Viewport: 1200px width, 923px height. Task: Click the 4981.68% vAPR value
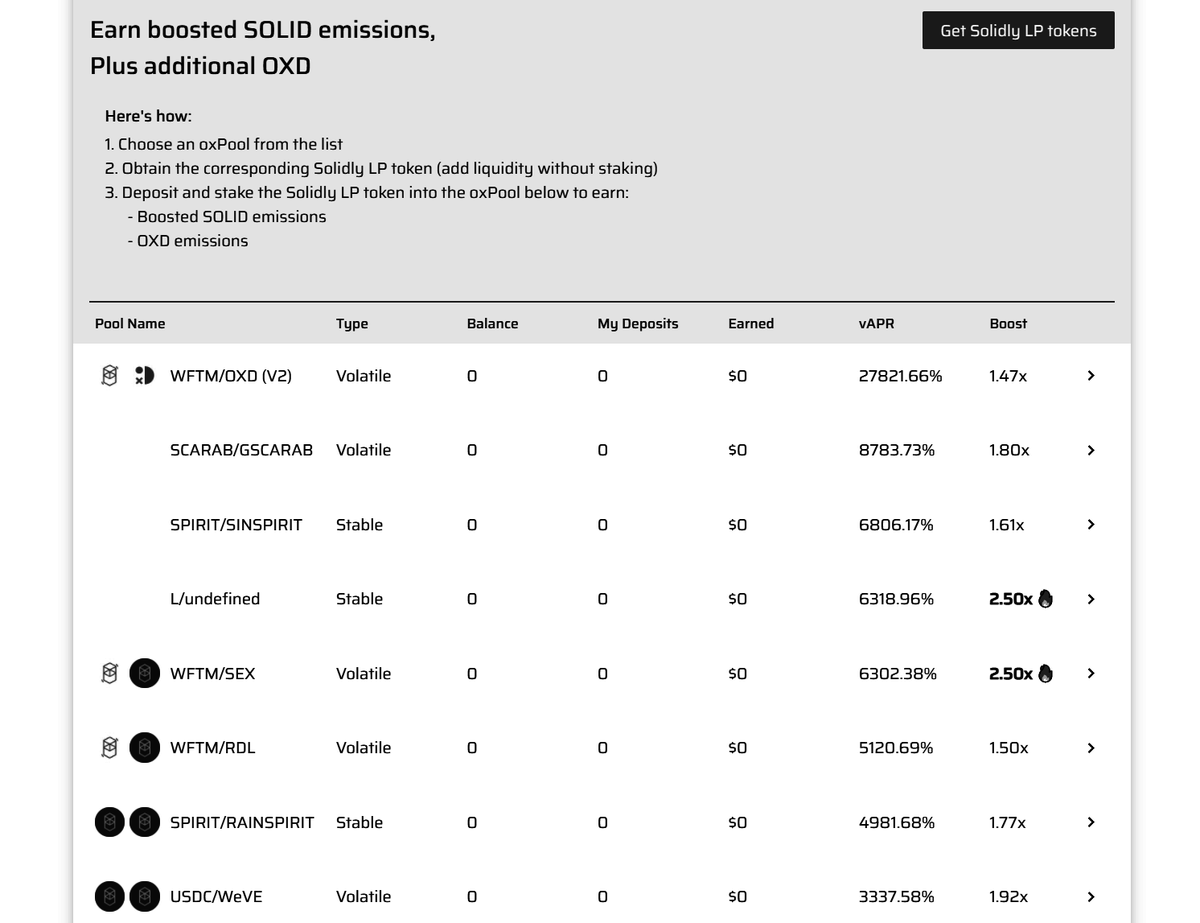897,822
